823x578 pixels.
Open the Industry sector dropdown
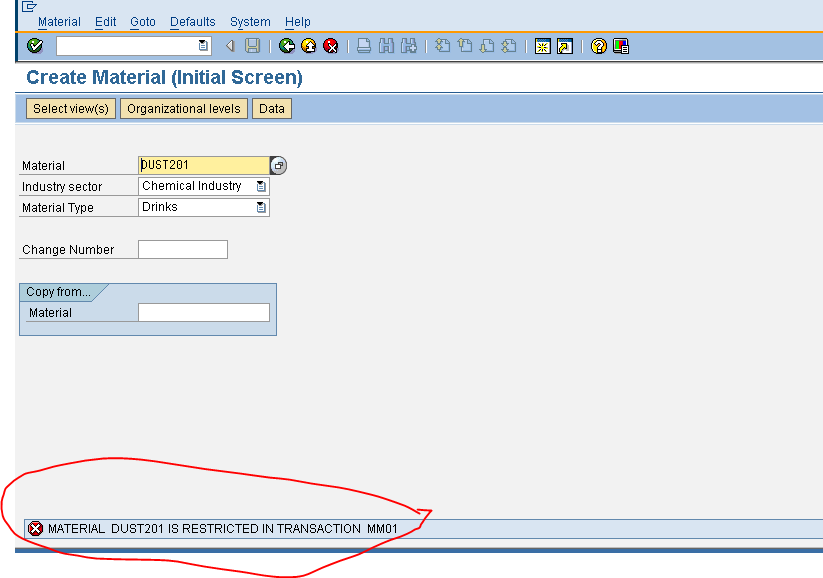click(262, 186)
